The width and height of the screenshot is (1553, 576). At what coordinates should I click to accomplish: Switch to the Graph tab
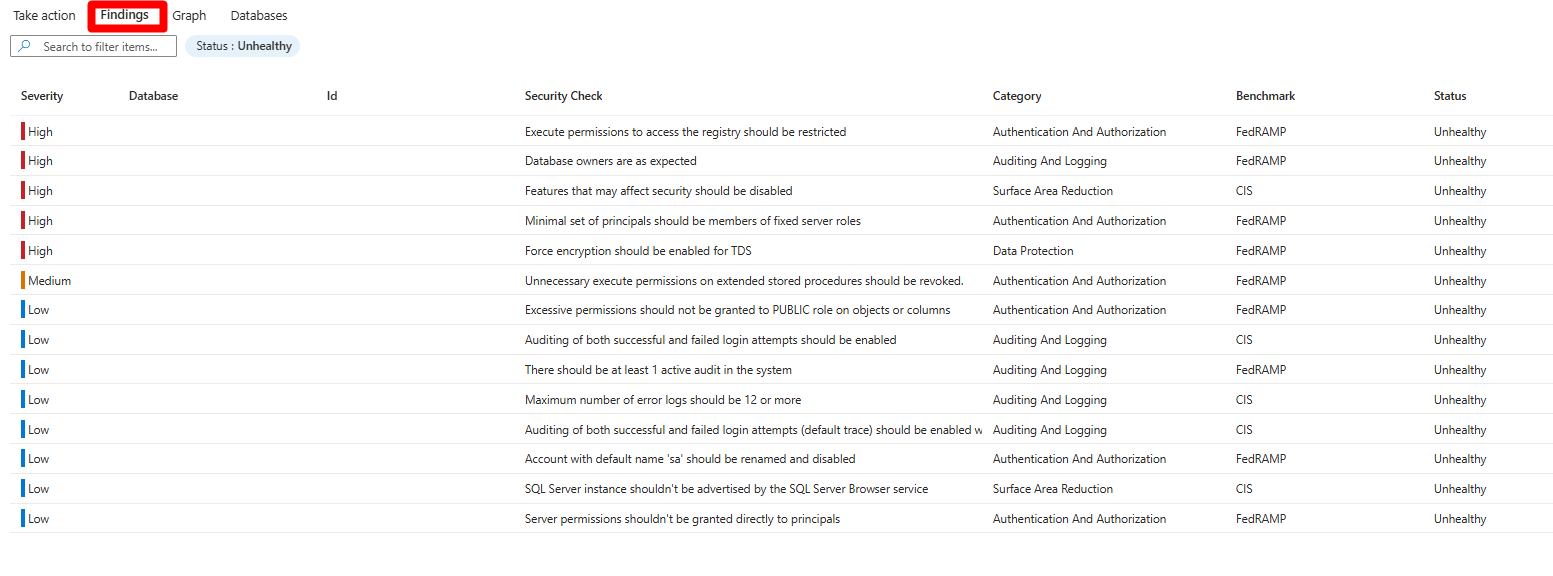pyautogui.click(x=189, y=16)
